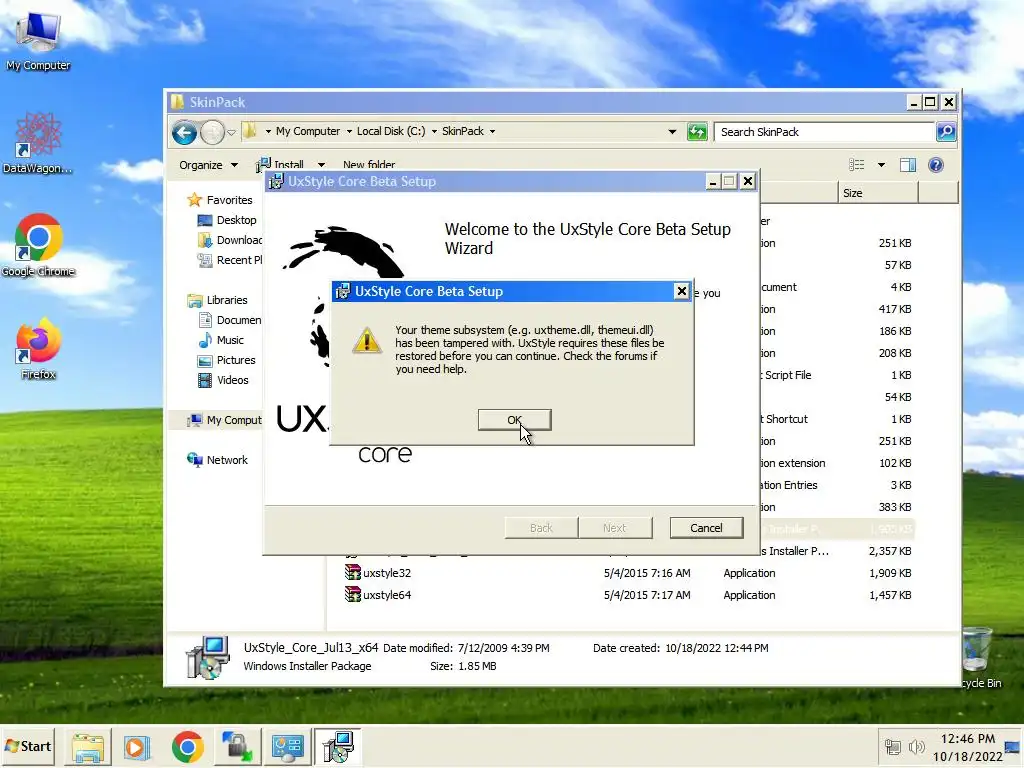This screenshot has width=1024, height=768.
Task: Select My Computer in address breadcrumb
Action: click(x=308, y=131)
